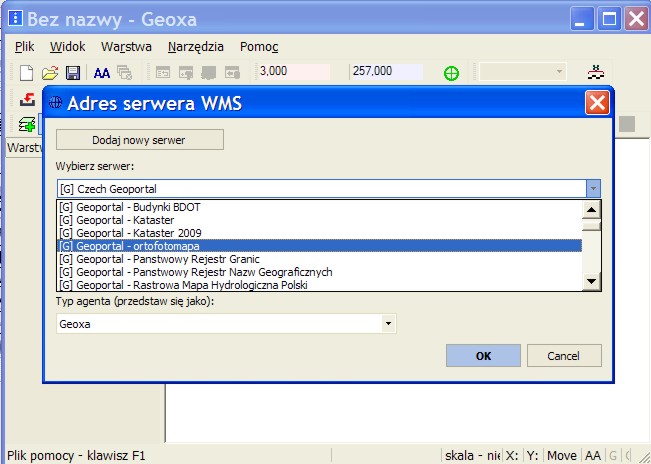This screenshot has width=651, height=464.
Task: Minimize the Geoxa main window
Action: (x=582, y=19)
